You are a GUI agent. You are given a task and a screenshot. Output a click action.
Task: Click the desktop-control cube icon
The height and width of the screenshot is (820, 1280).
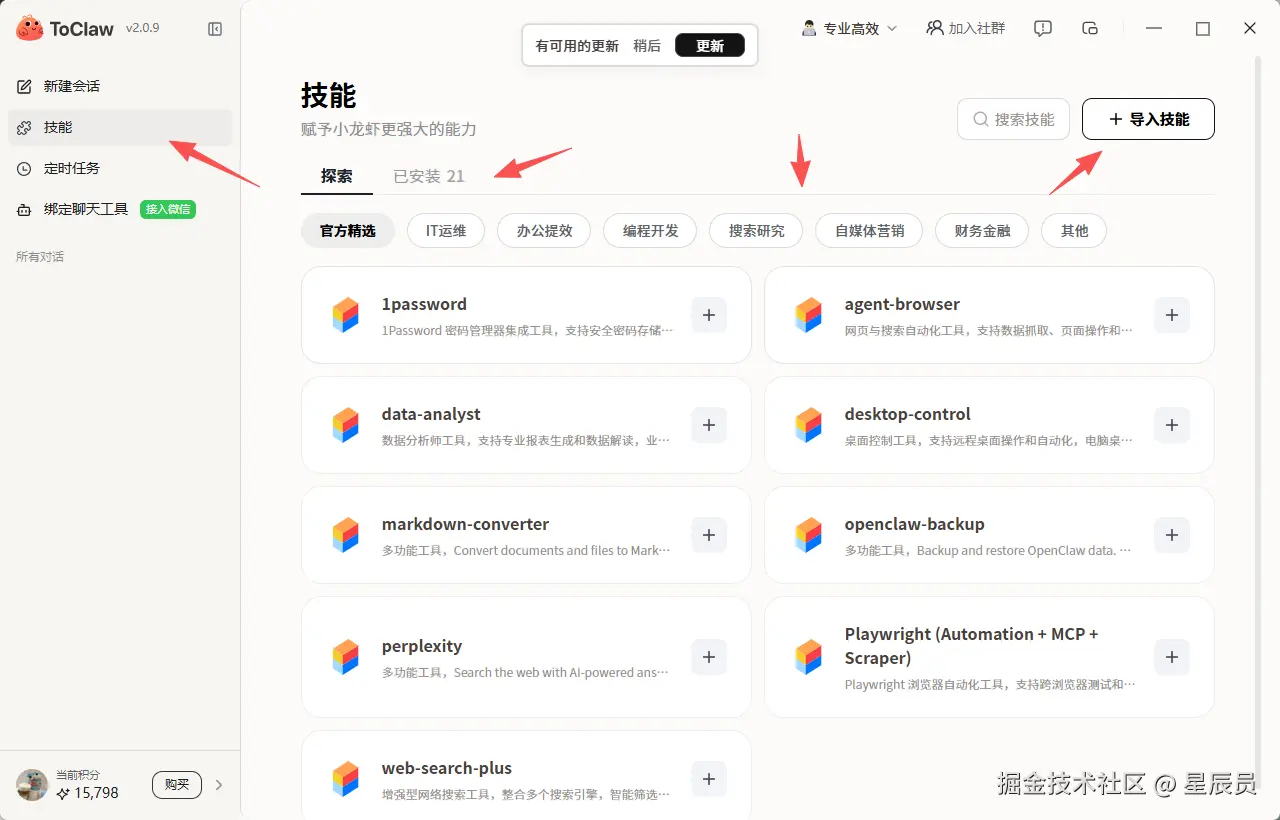pyautogui.click(x=808, y=425)
